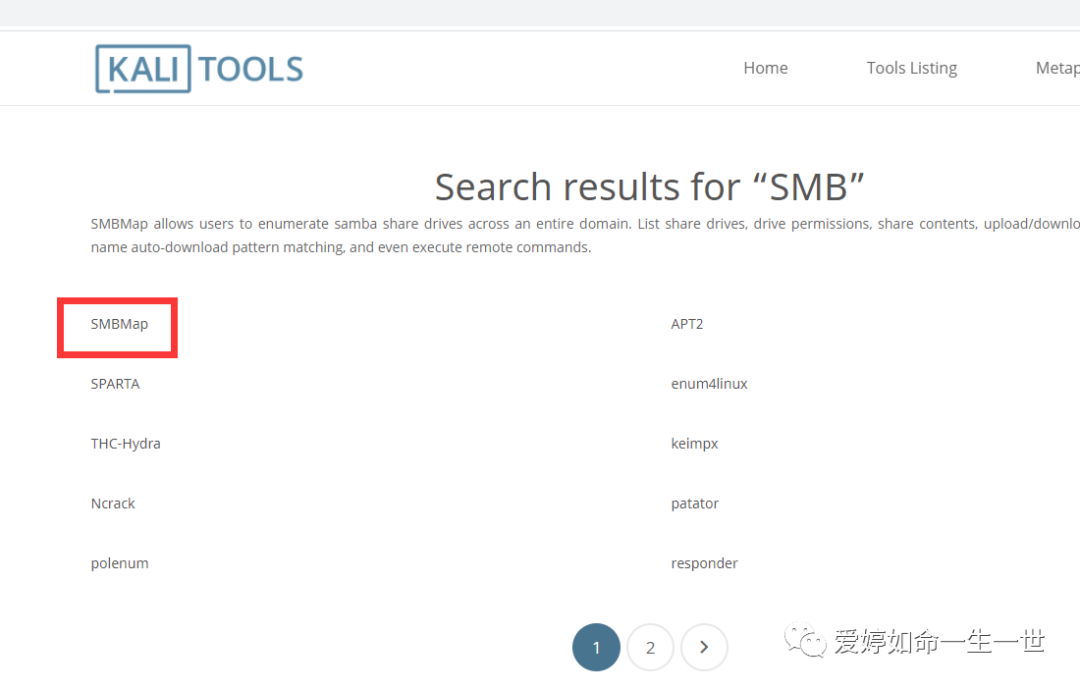Select pagination page 1 button
This screenshot has height=689, width=1080.
[x=596, y=647]
